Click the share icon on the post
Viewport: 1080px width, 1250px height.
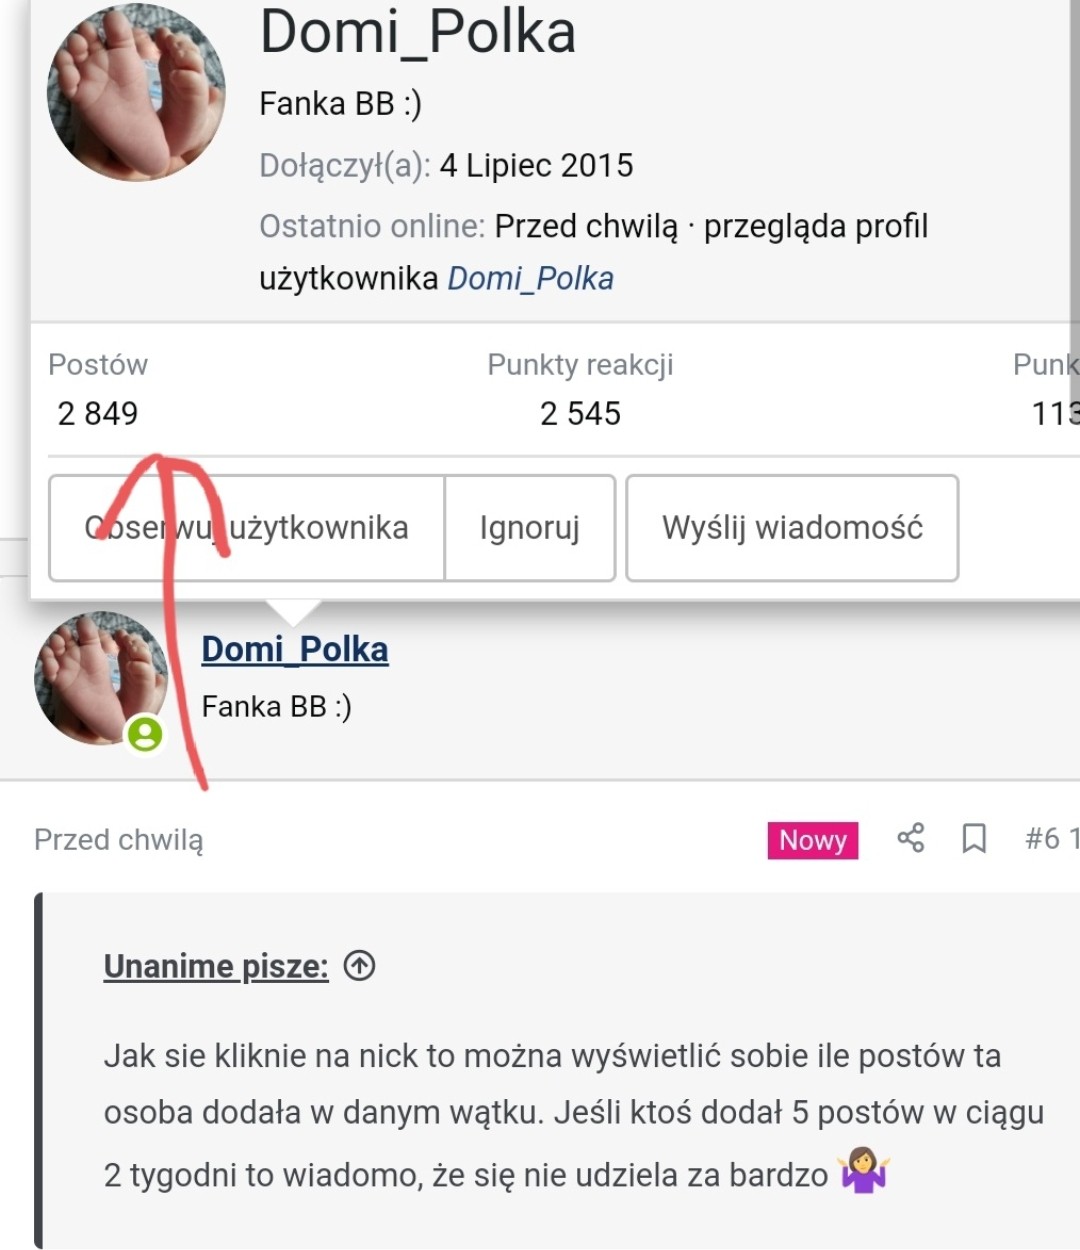point(911,838)
